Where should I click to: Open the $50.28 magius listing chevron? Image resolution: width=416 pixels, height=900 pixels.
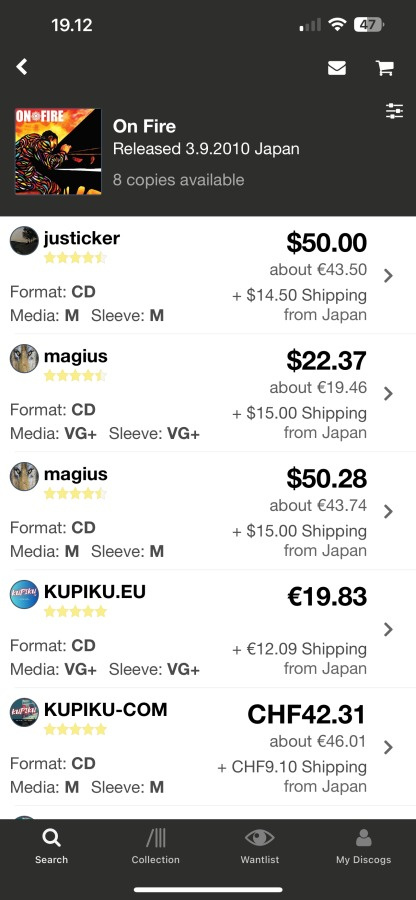(x=388, y=511)
